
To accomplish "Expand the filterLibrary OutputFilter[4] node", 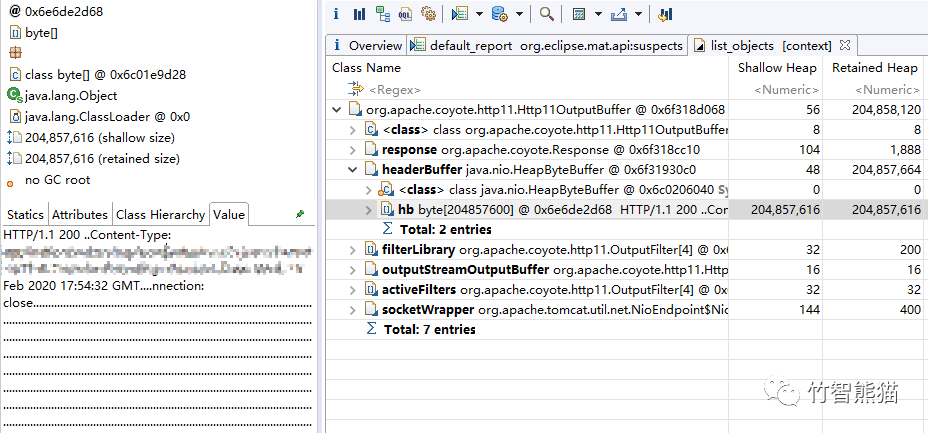I will tap(353, 250).
